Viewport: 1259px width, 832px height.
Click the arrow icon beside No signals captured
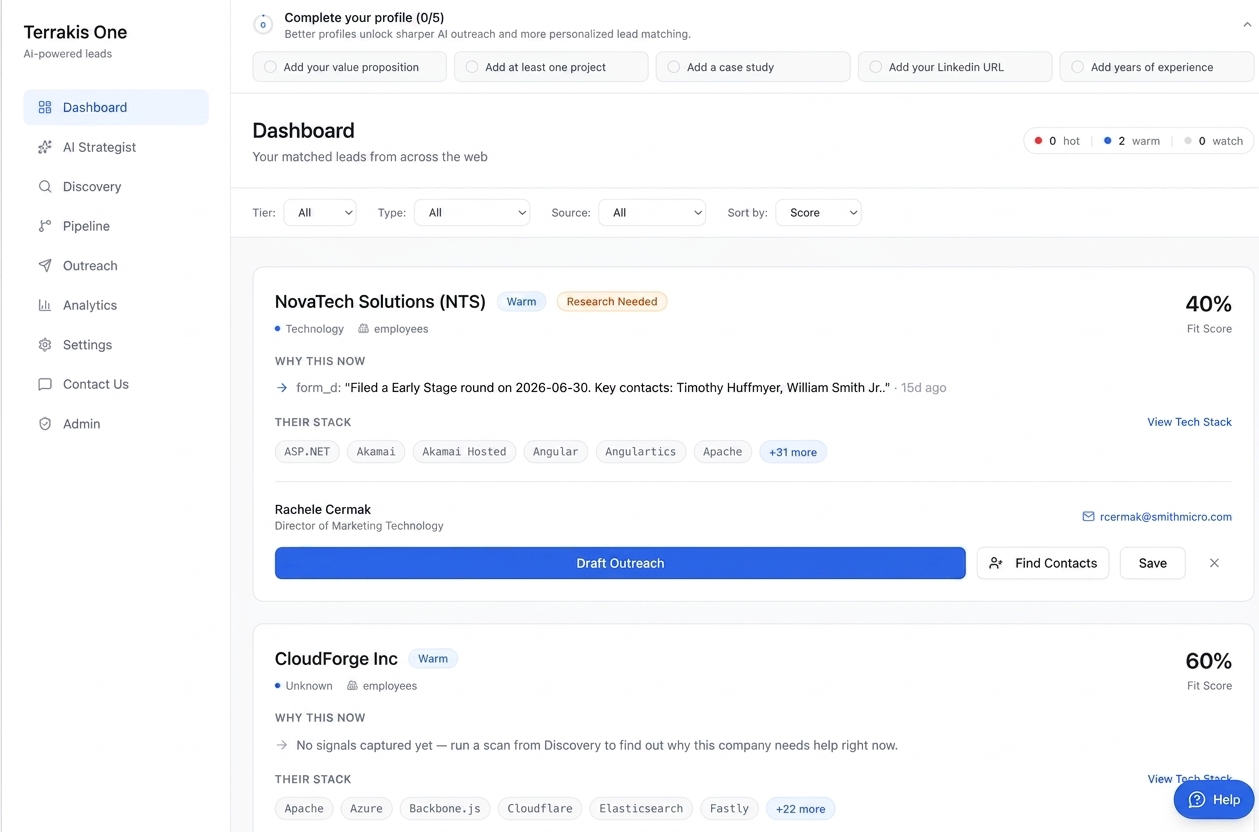[x=282, y=745]
